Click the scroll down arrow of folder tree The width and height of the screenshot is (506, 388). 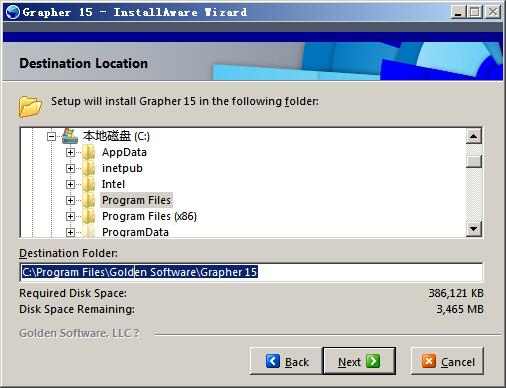(474, 229)
